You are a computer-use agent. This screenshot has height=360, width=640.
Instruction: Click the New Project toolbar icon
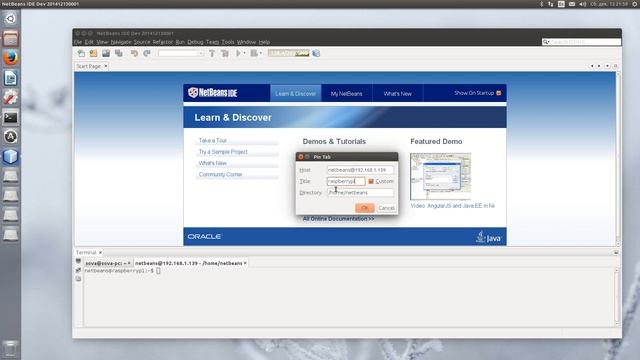93,53
